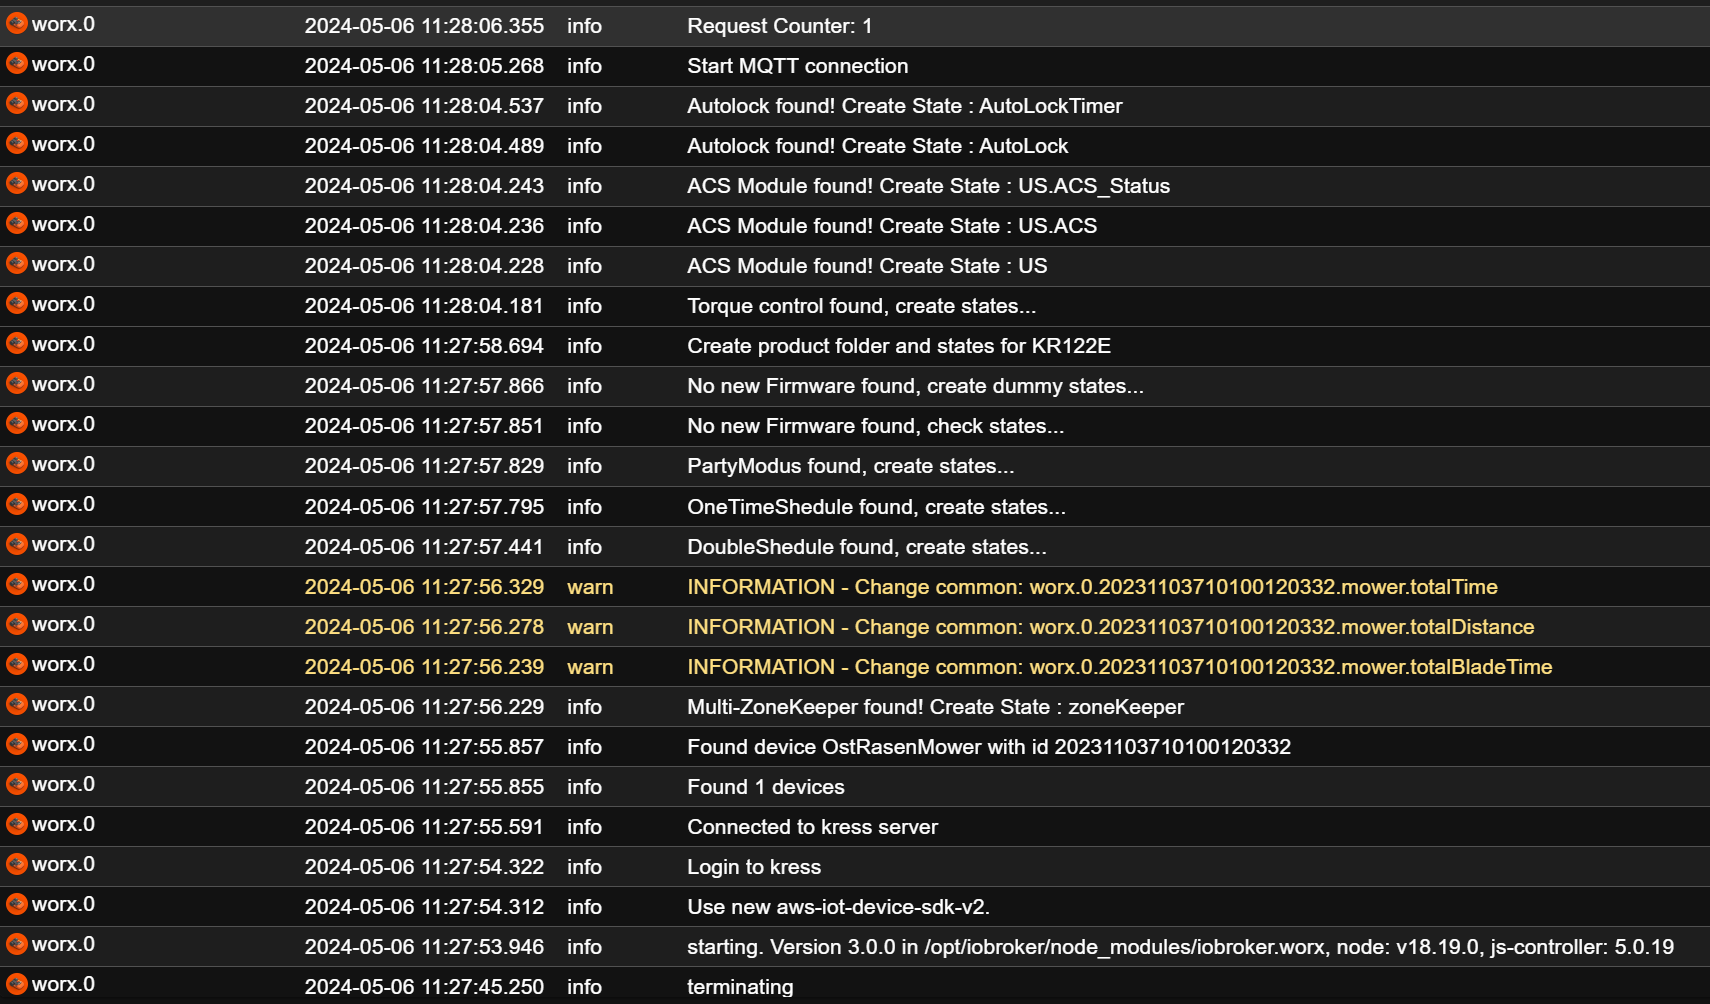
Task: Click the worx icon in the Start MQTT connection row
Action: click(x=17, y=64)
